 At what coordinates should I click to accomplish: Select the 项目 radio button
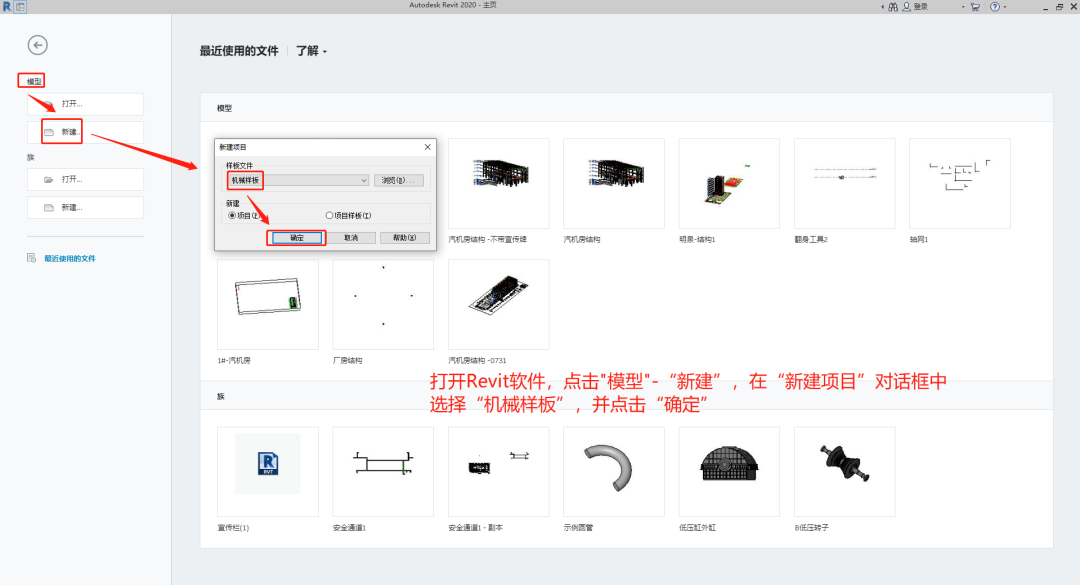(x=232, y=216)
